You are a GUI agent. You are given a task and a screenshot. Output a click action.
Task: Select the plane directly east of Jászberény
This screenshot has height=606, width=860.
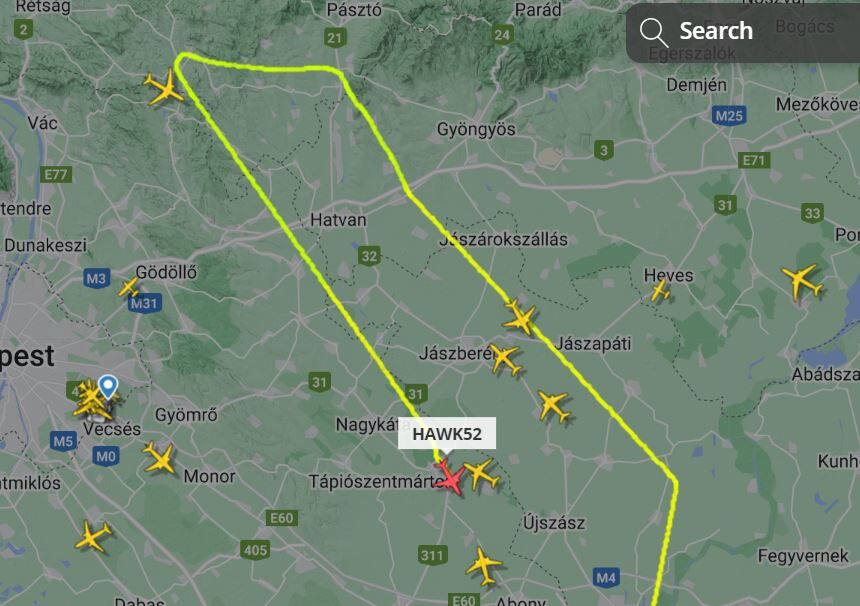(x=505, y=359)
